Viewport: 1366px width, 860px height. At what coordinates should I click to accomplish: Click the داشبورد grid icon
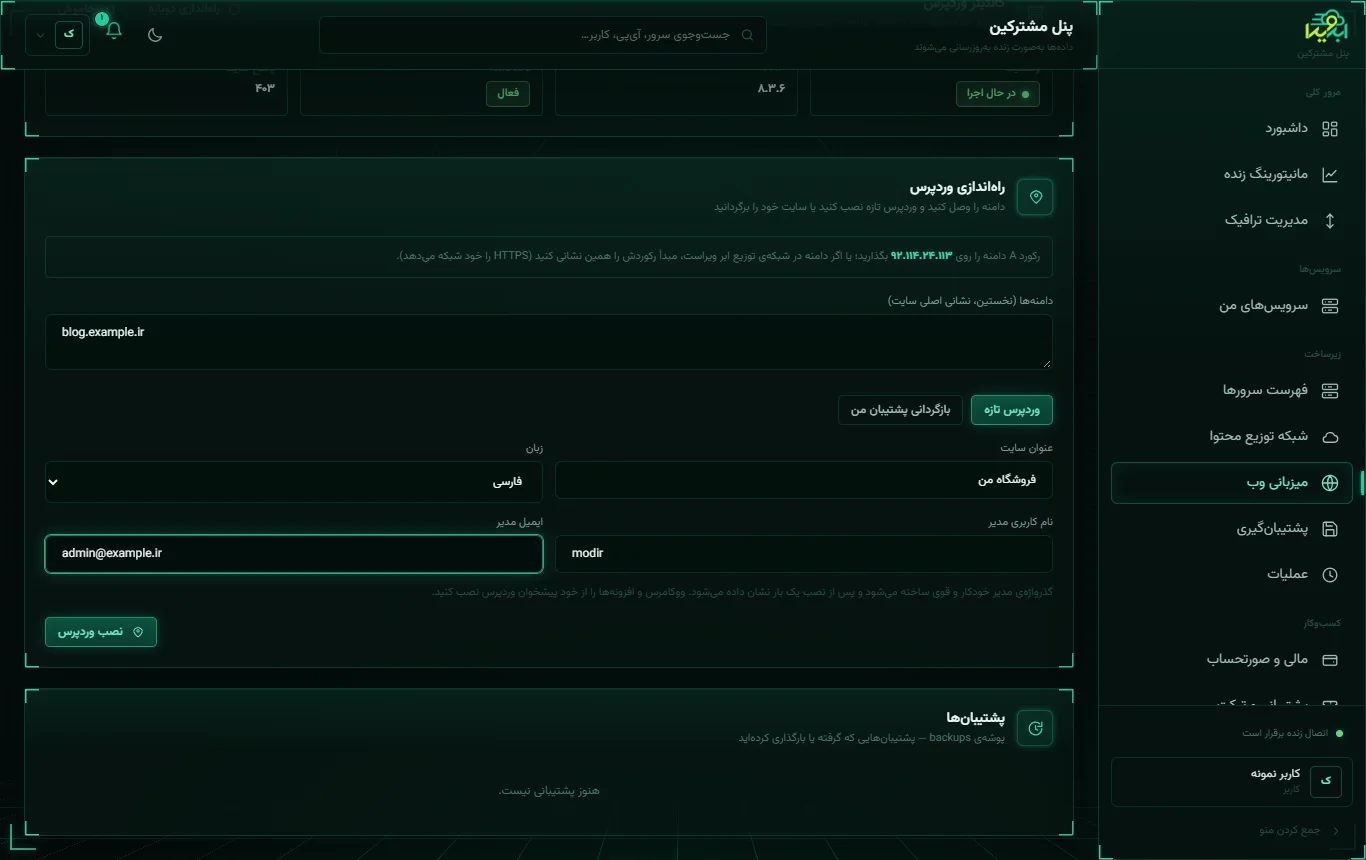[1329, 129]
